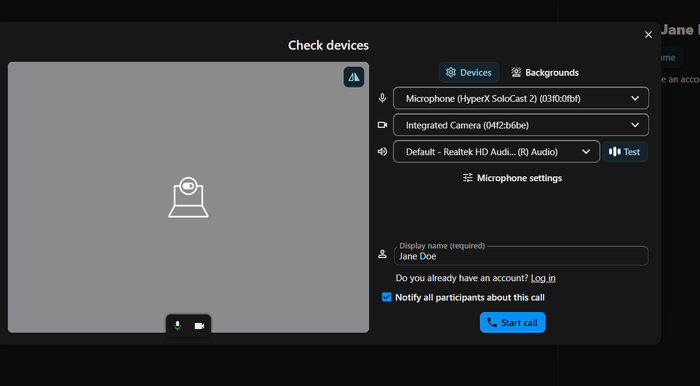Viewport: 700px width, 386px height.
Task: Uncheck Notify all participants about this call
Action: pyautogui.click(x=386, y=297)
